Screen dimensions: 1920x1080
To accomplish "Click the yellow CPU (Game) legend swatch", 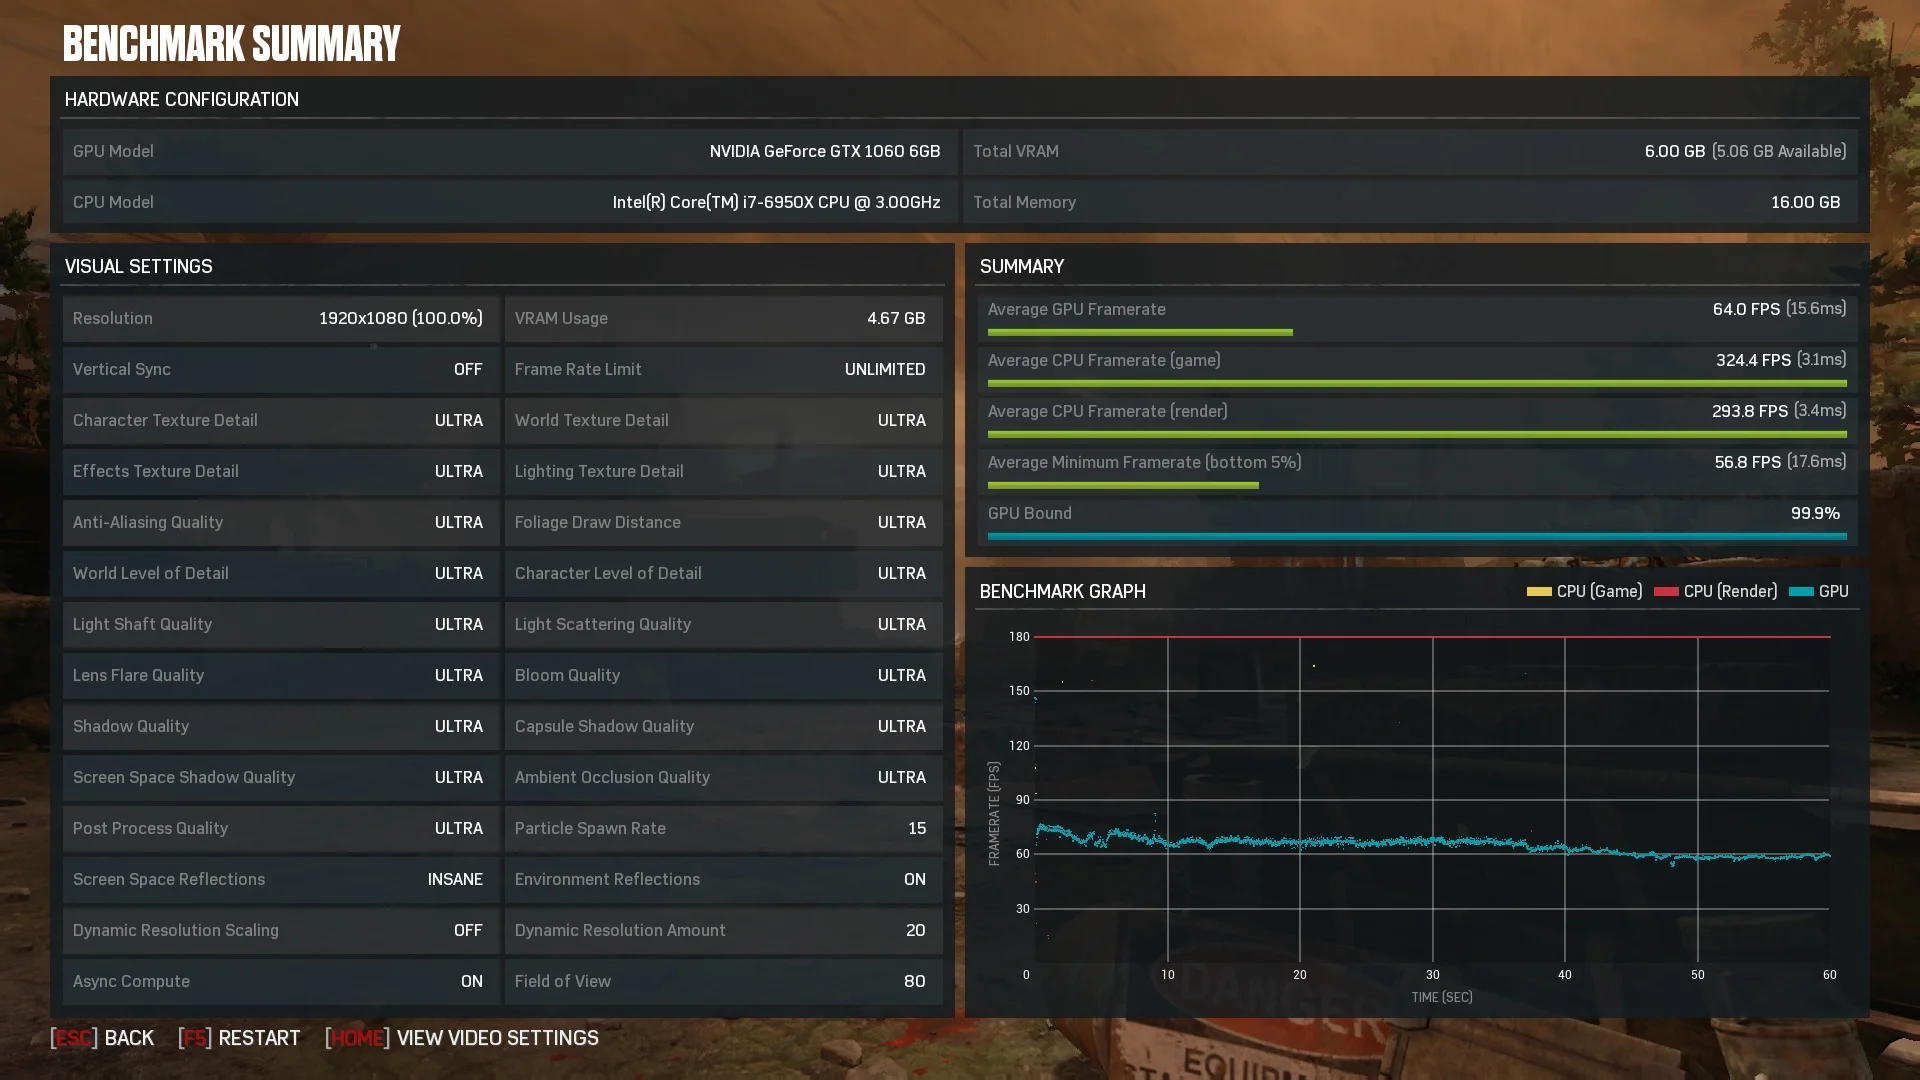I will 1539,591.
